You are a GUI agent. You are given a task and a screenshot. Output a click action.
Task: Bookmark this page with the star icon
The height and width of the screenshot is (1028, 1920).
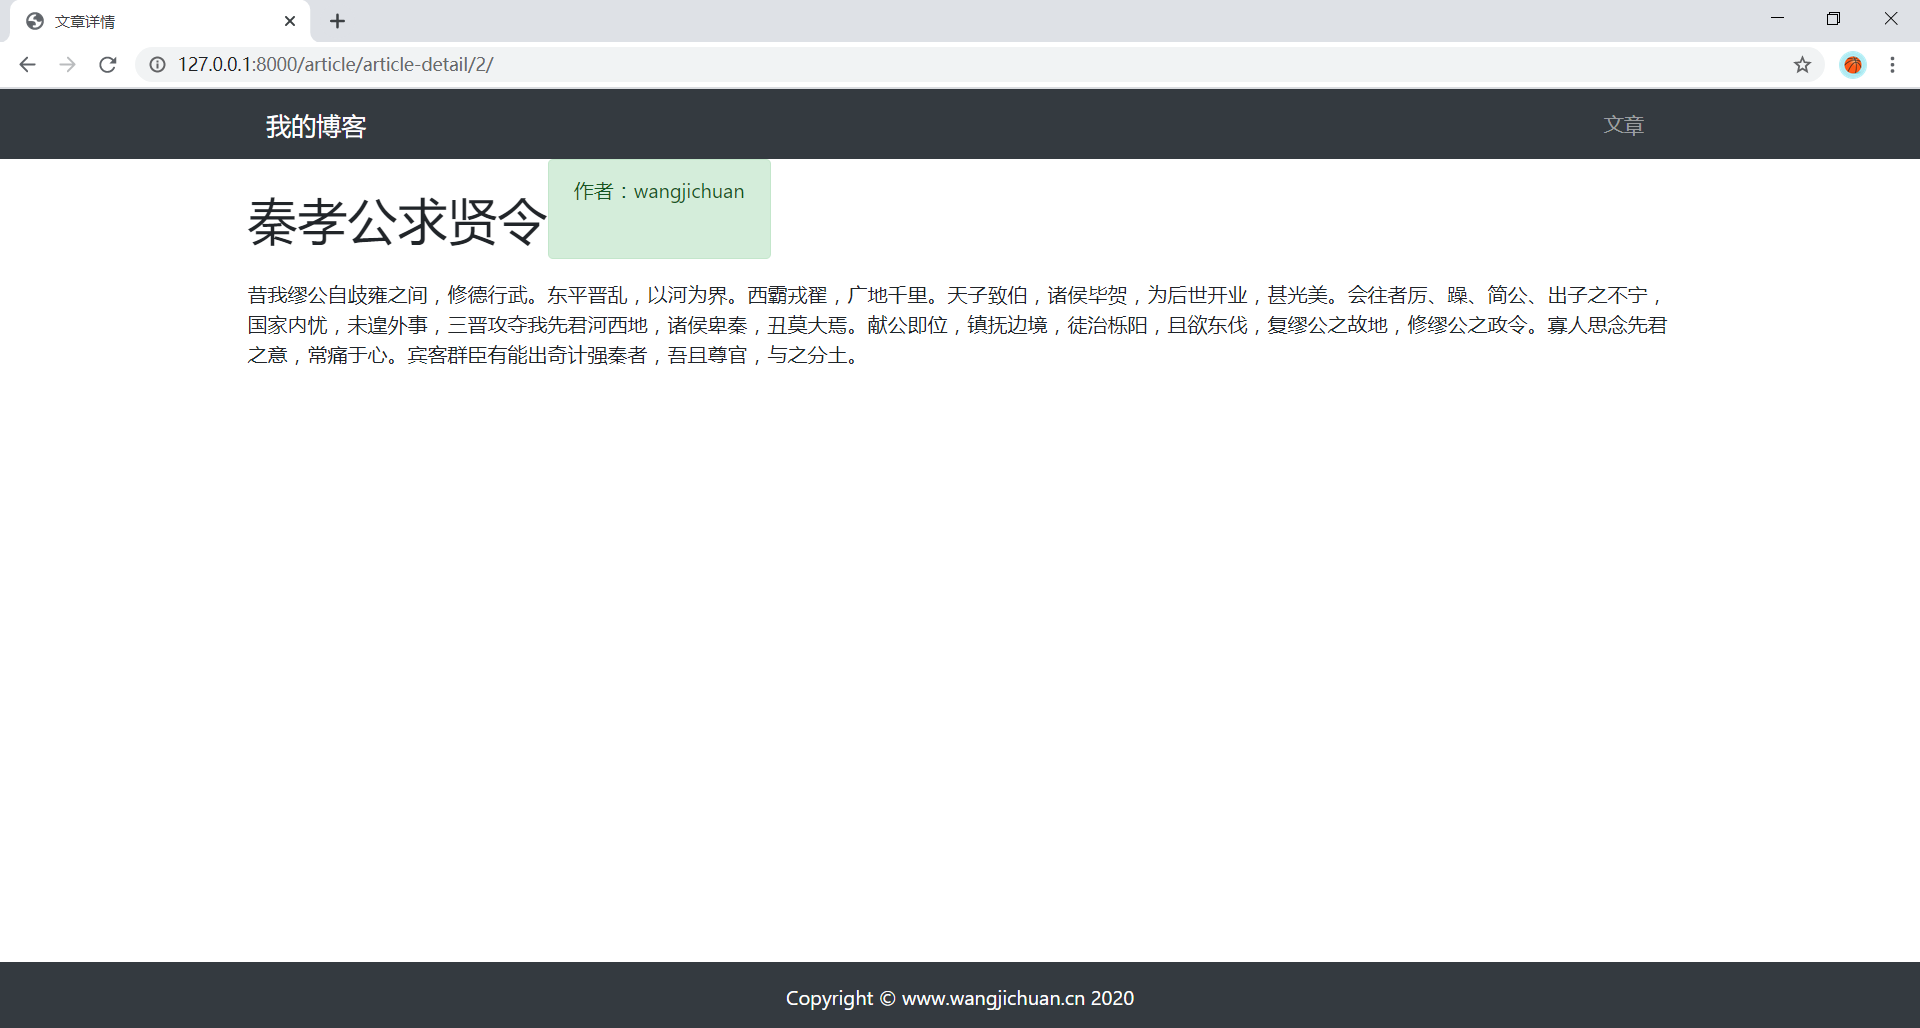tap(1802, 65)
